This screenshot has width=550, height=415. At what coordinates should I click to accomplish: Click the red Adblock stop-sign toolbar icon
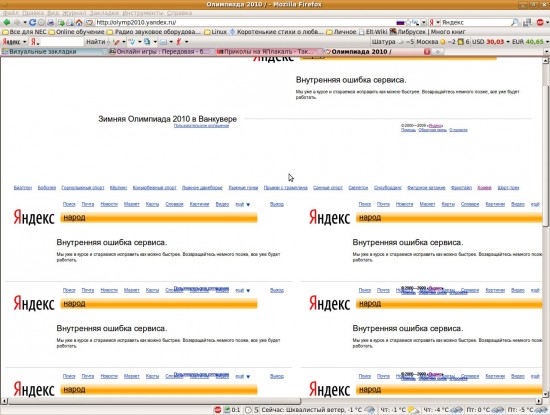pos(540,22)
